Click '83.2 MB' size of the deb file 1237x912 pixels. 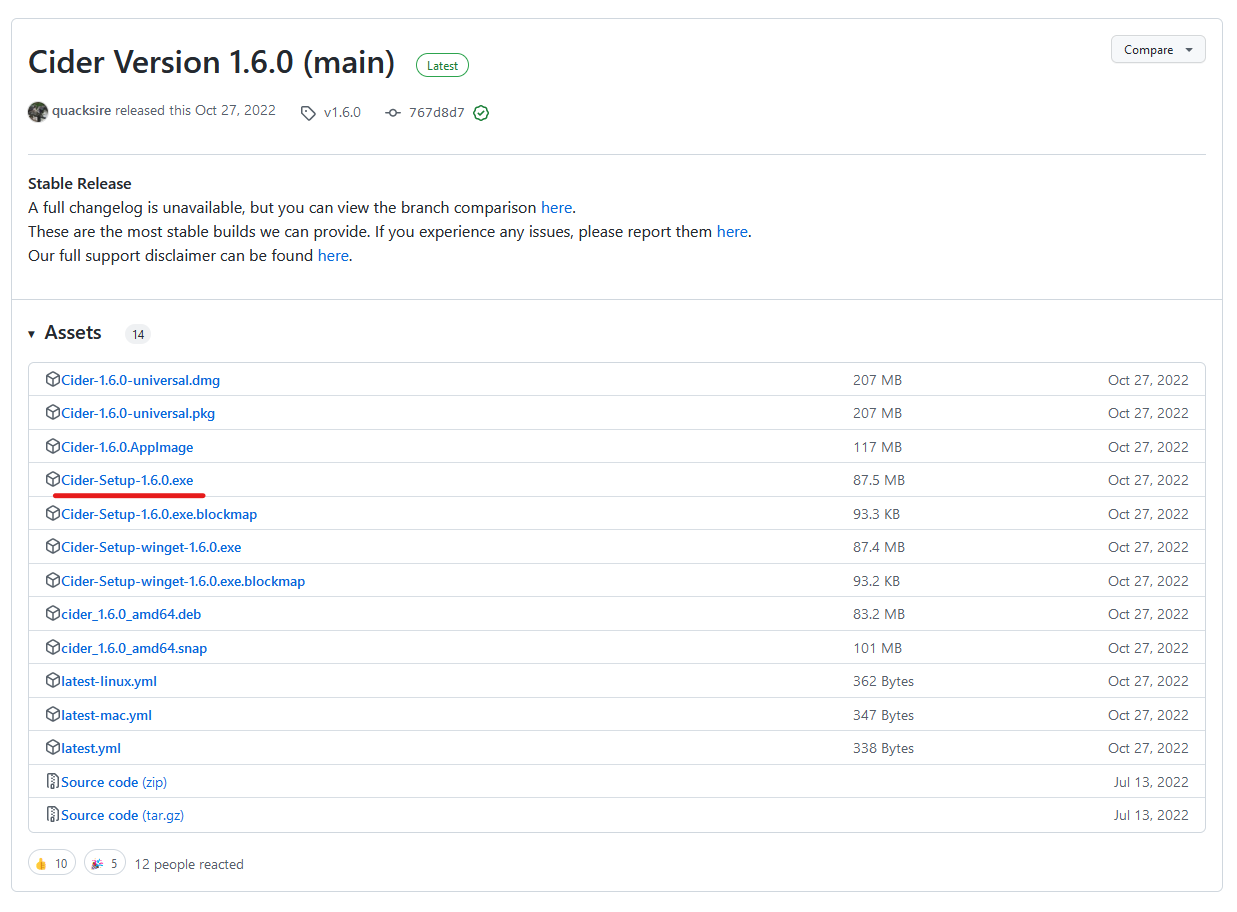879,614
